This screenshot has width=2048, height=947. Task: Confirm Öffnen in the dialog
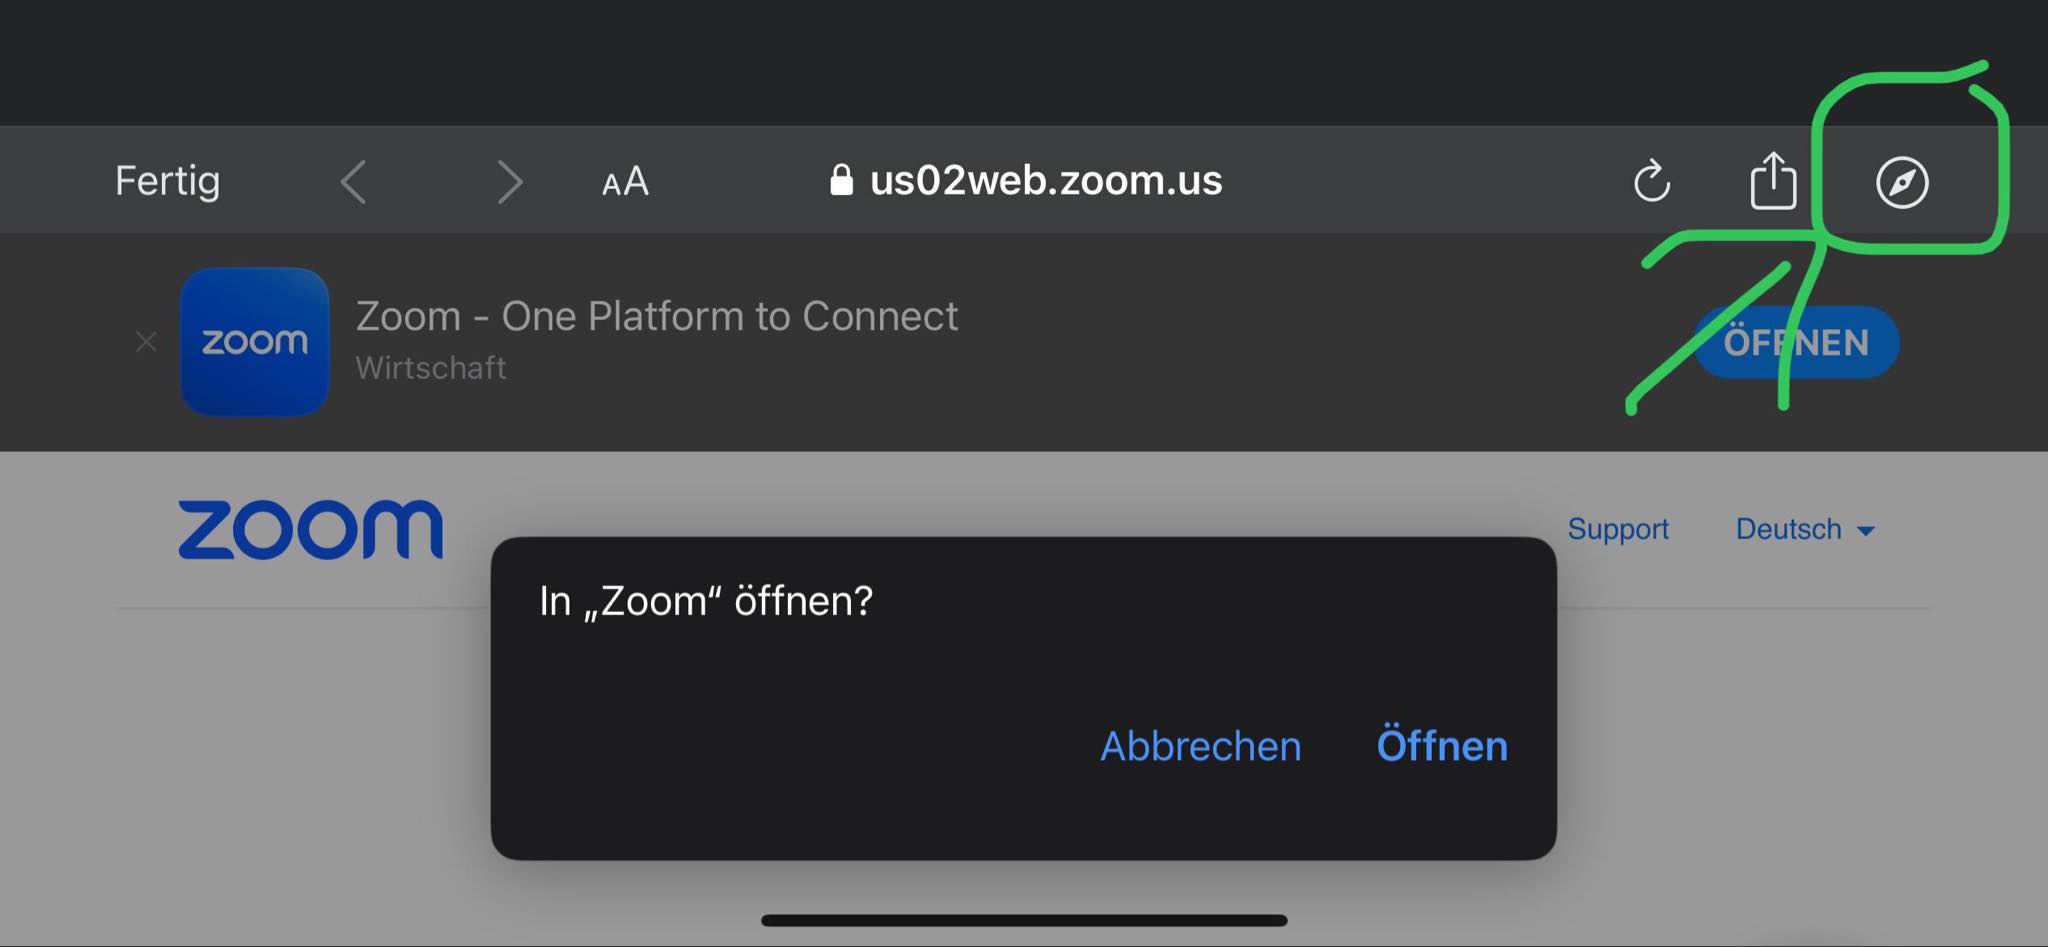coord(1441,746)
